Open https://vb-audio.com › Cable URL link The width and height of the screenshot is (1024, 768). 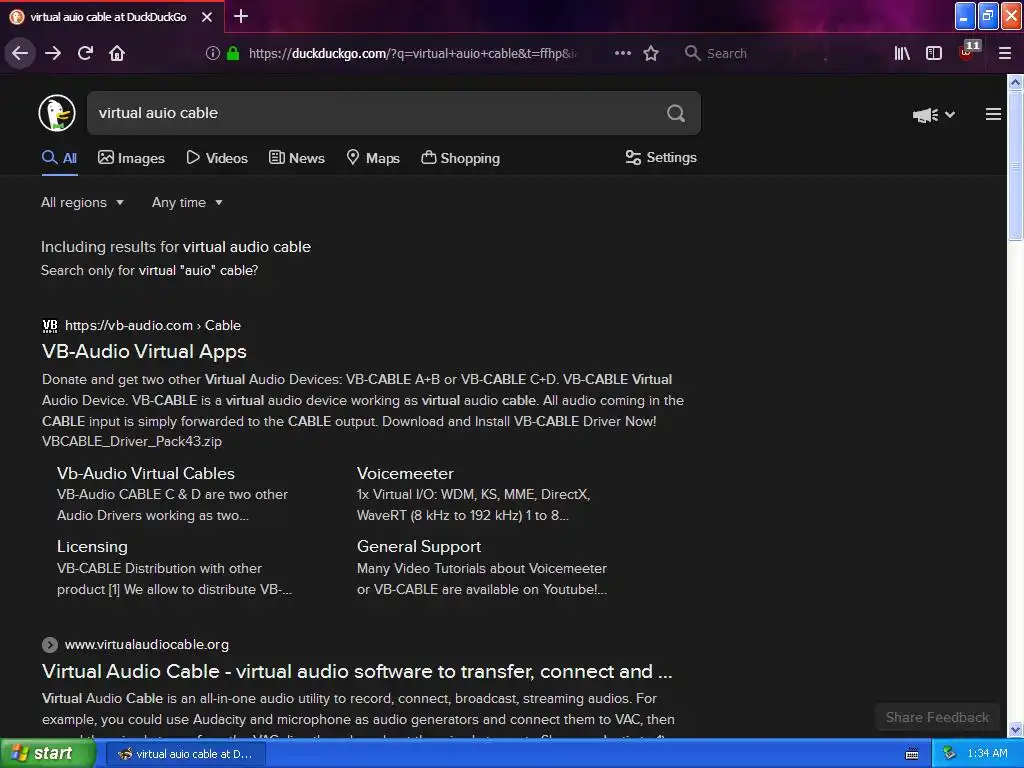(x=153, y=325)
